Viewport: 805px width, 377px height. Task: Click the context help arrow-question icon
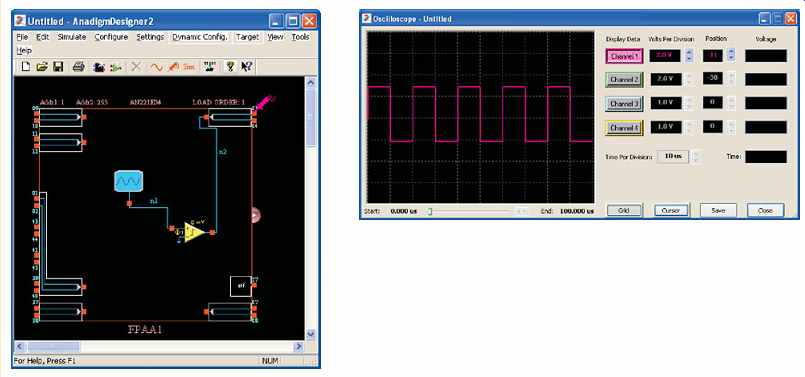[246, 67]
